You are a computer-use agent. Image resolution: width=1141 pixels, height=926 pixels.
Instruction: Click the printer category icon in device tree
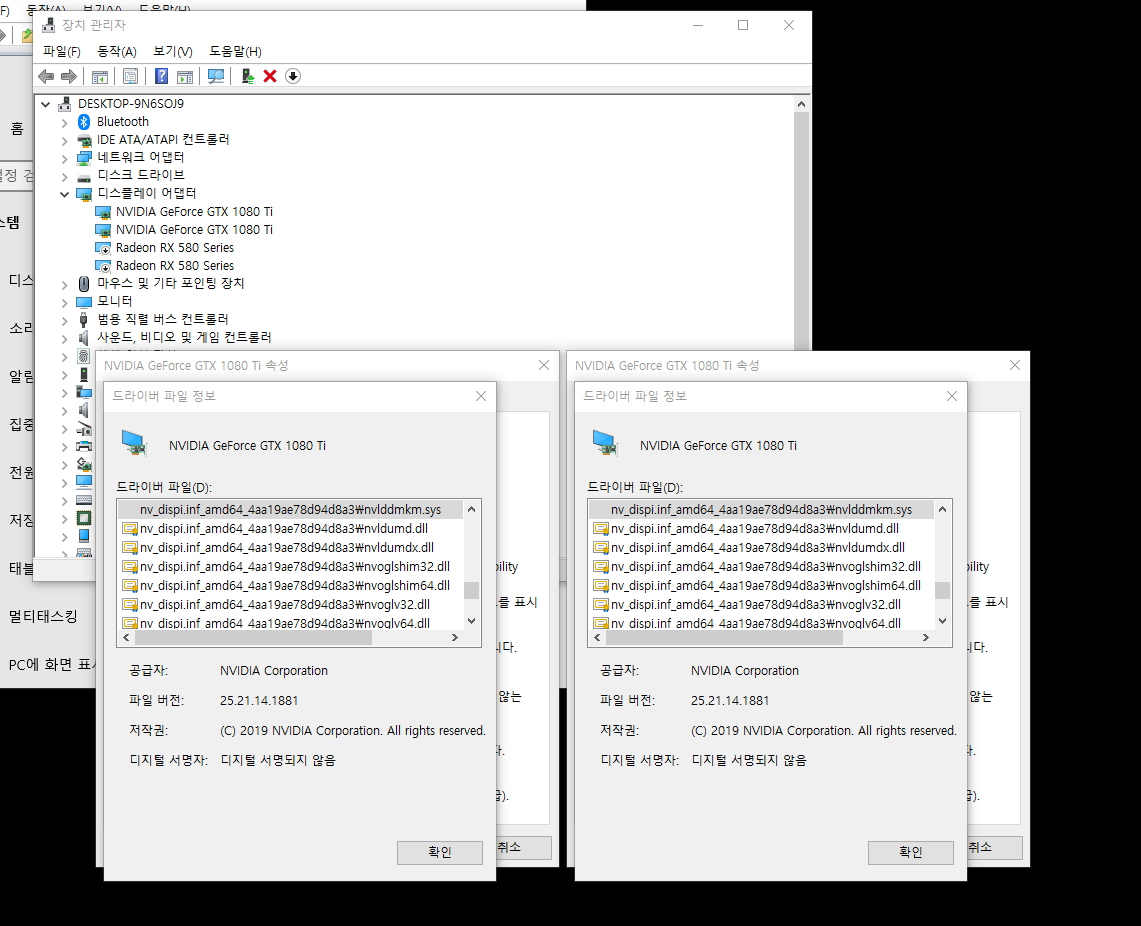click(84, 446)
